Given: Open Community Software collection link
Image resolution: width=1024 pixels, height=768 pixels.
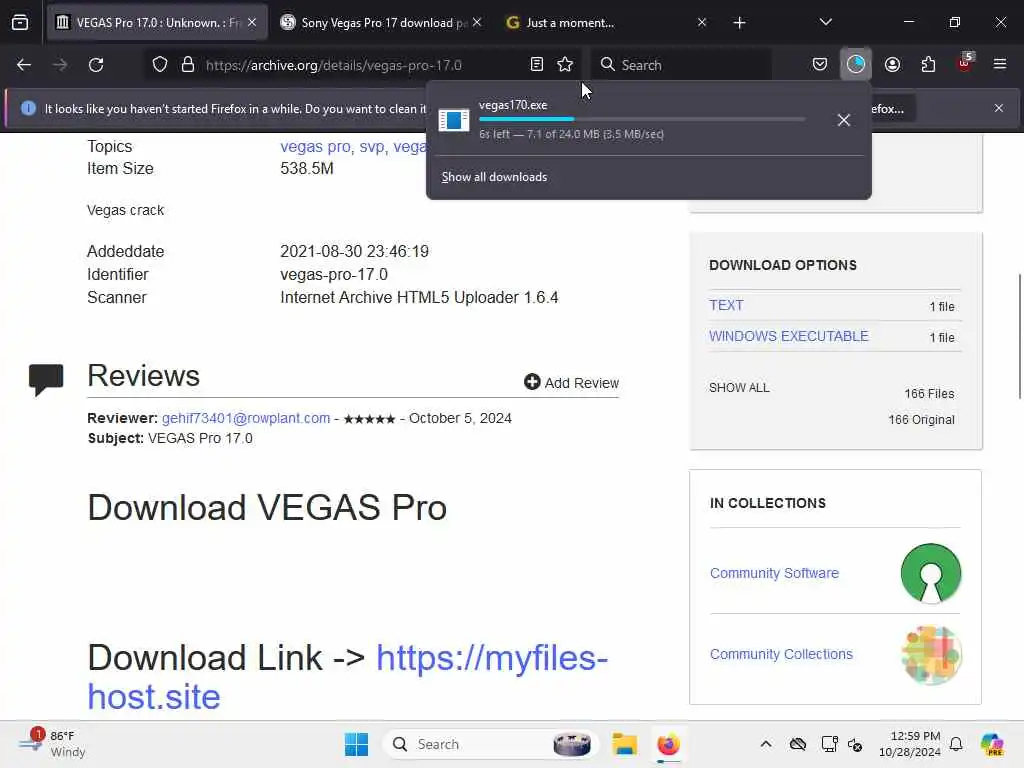Looking at the screenshot, I should [775, 573].
